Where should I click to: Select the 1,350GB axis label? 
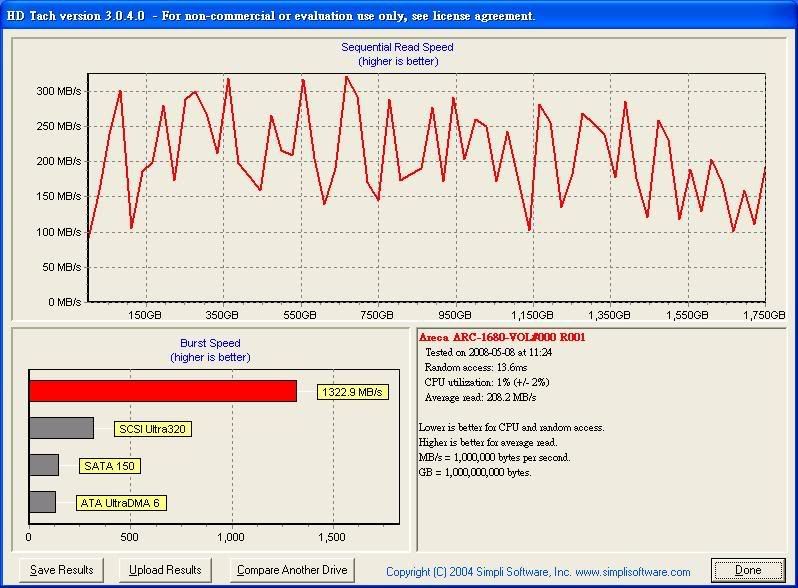coord(609,315)
